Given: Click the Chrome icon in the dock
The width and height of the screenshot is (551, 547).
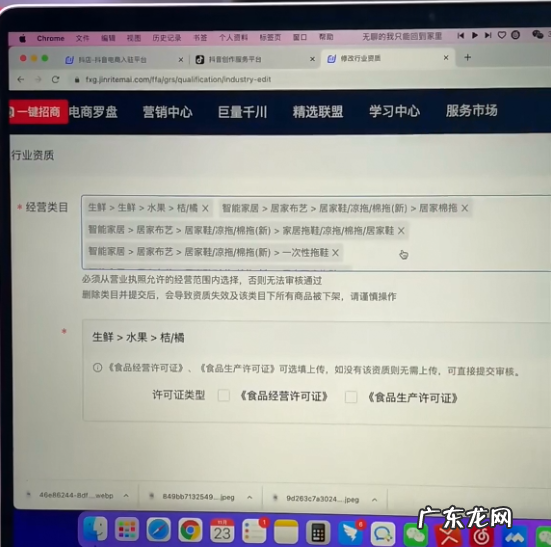Looking at the screenshot, I should tap(190, 530).
